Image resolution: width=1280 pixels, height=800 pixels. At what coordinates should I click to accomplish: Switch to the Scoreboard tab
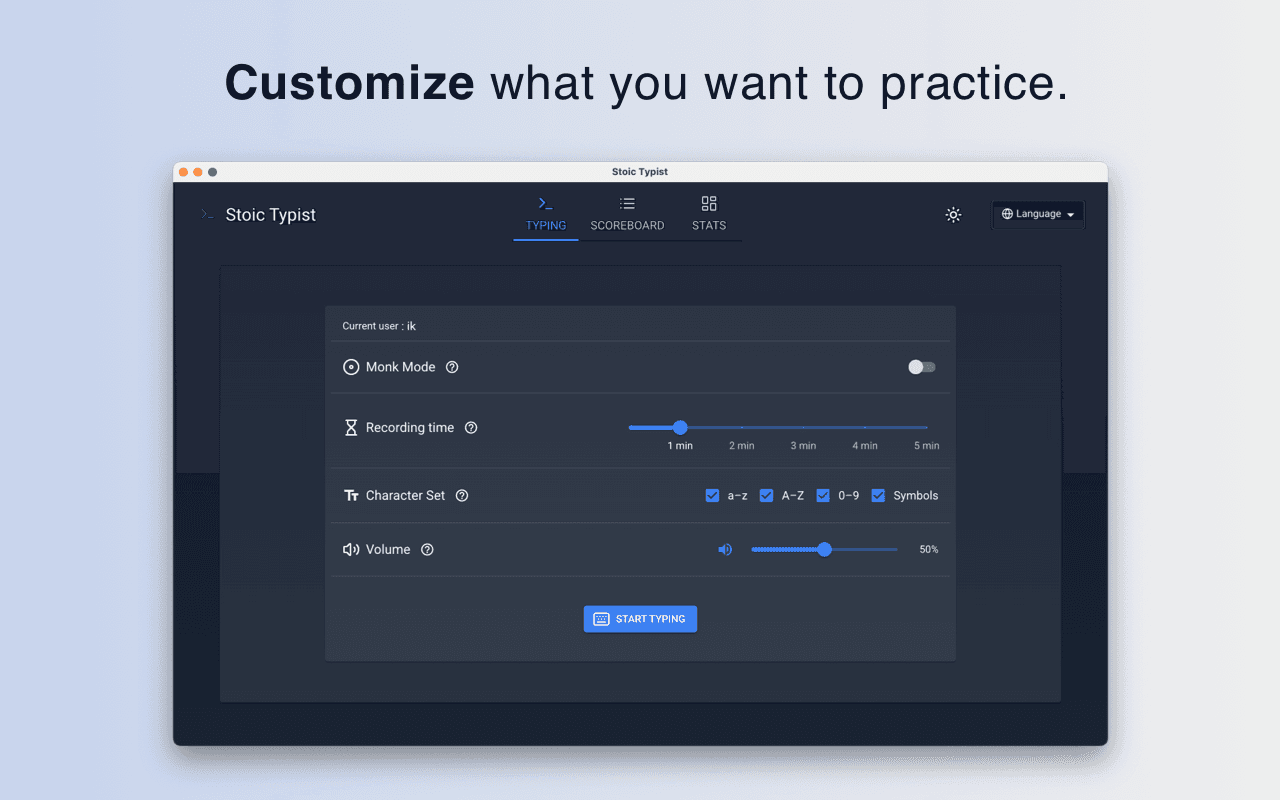point(627,214)
